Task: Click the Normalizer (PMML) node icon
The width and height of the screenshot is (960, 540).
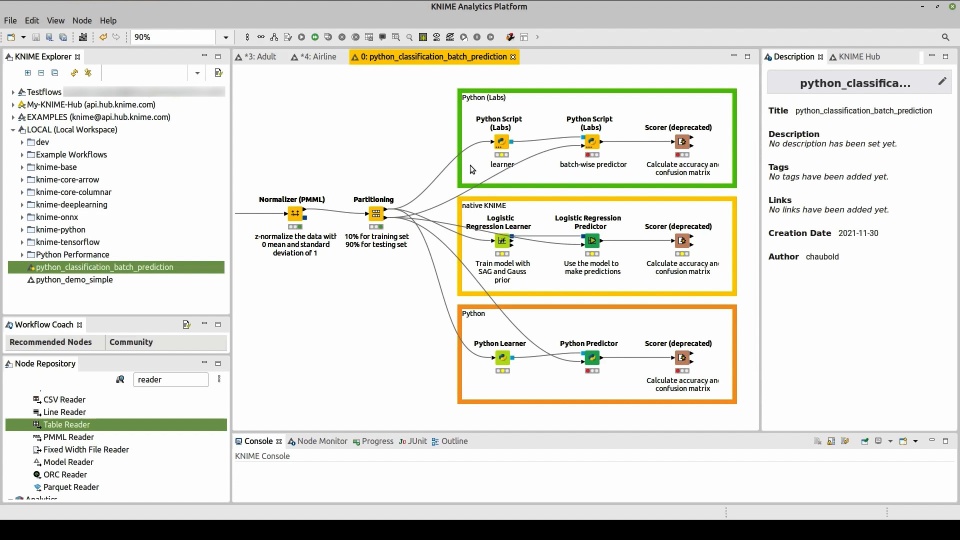Action: click(295, 214)
